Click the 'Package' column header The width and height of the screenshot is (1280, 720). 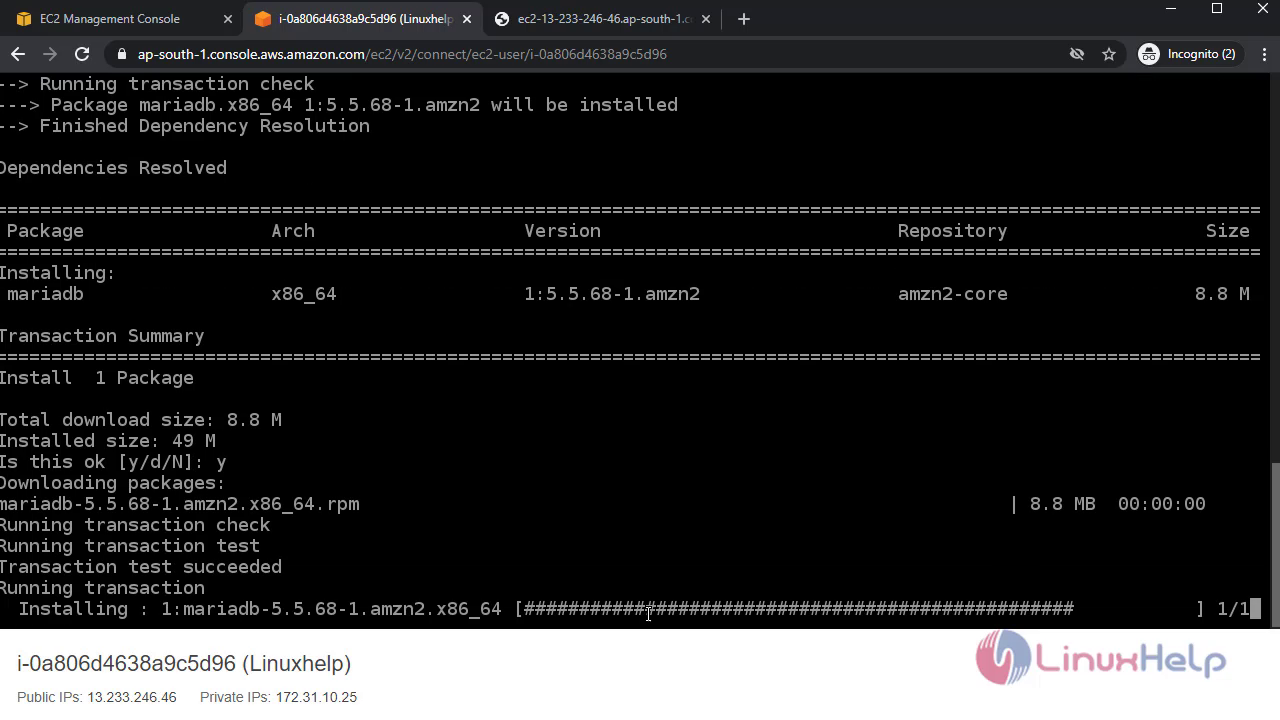coord(45,231)
